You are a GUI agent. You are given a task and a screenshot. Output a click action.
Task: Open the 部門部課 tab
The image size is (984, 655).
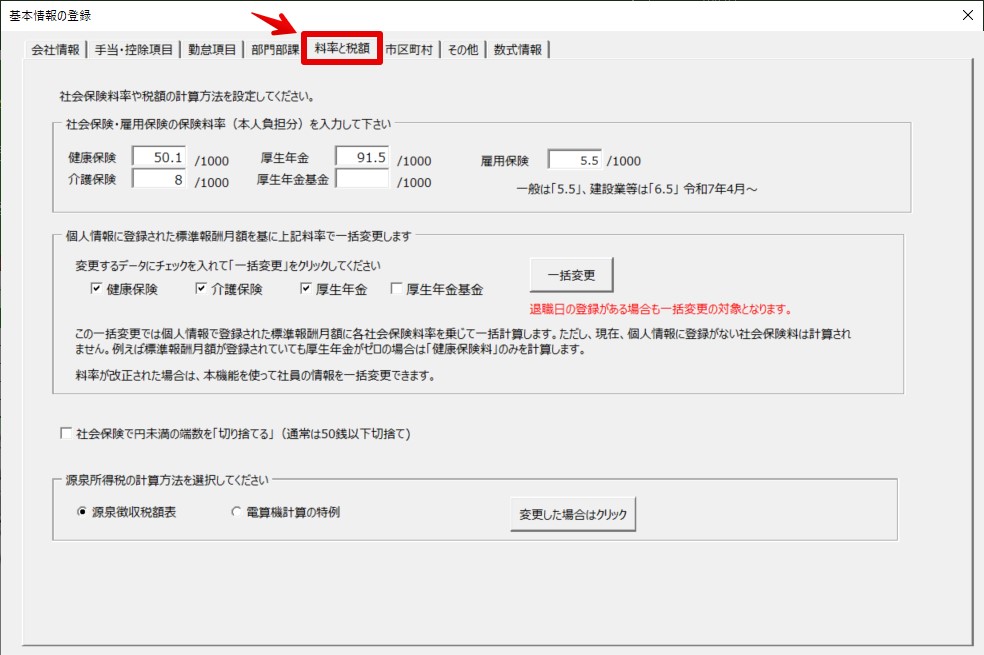pos(275,50)
